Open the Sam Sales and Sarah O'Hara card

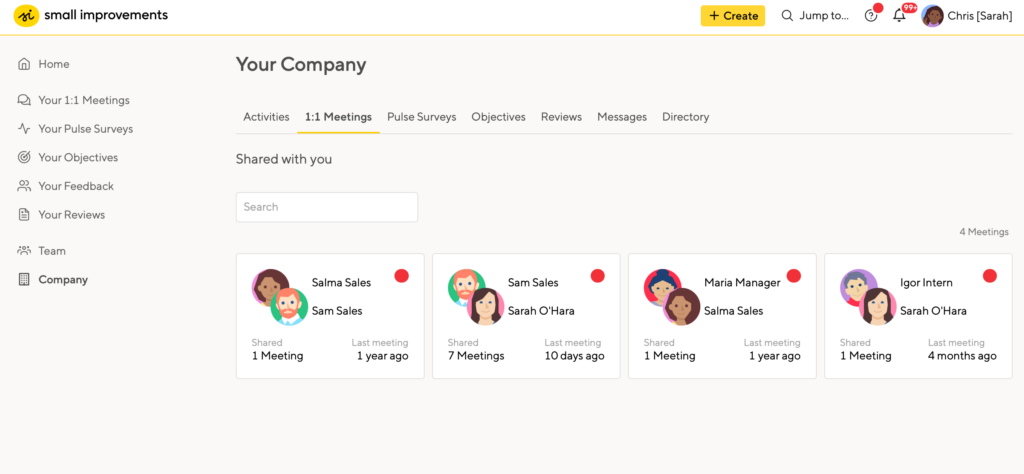pos(526,316)
